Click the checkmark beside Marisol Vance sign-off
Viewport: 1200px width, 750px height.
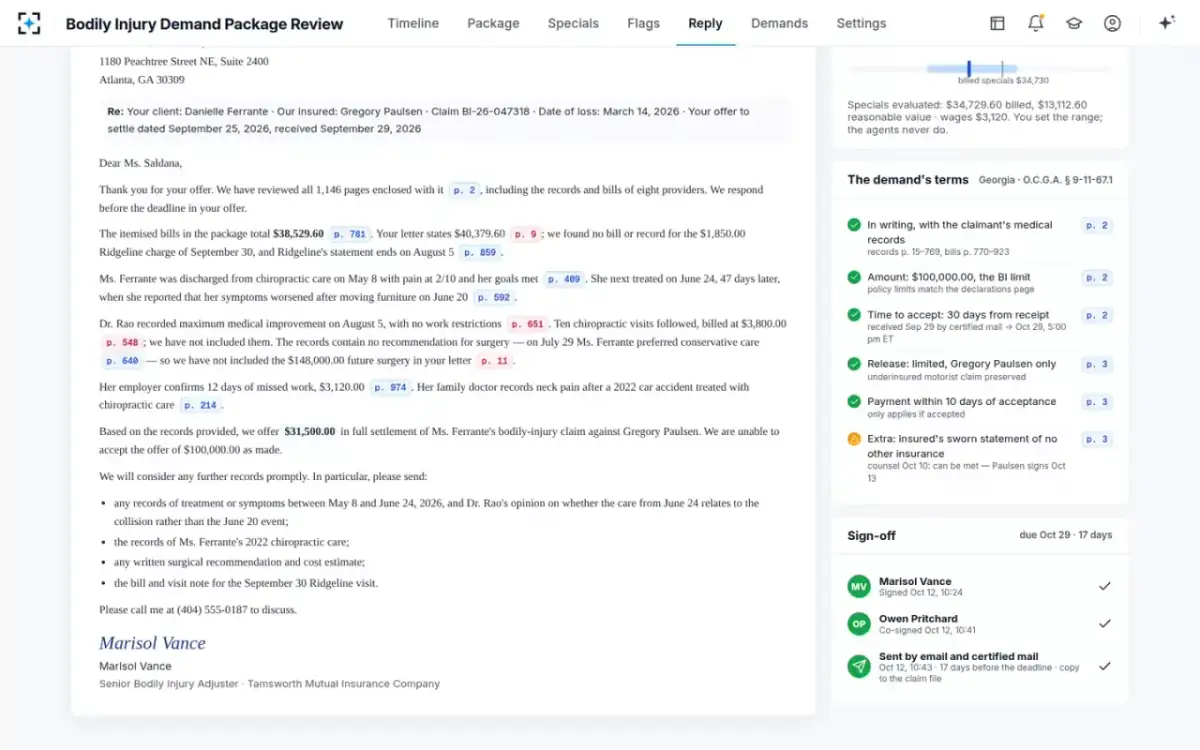click(1105, 586)
